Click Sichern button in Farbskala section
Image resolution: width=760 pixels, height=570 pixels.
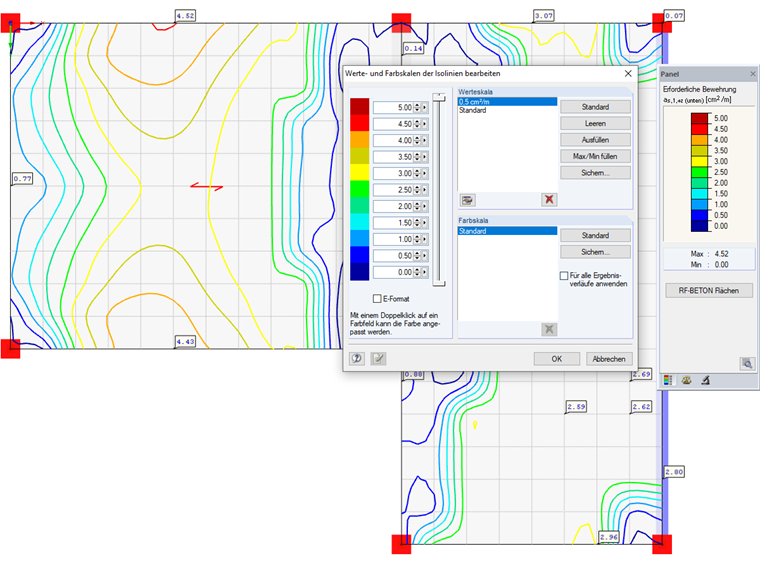coord(595,252)
